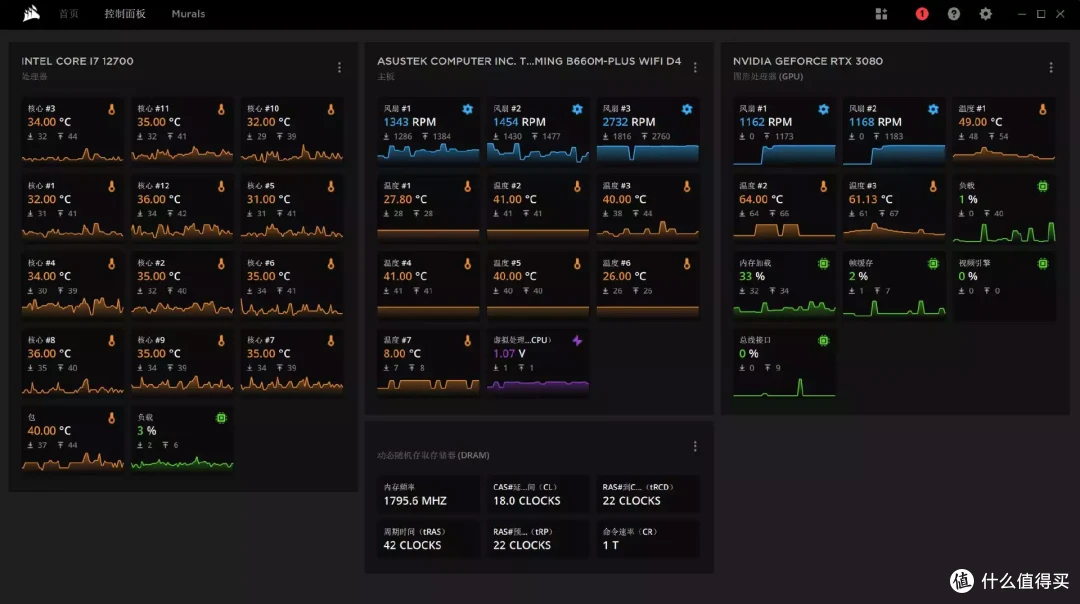
Task: Select the 1454 RPM fan reading
Action: (519, 122)
